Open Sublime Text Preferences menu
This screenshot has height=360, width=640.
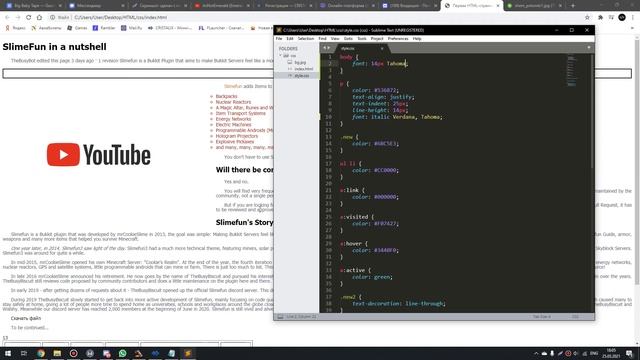[x=398, y=39]
